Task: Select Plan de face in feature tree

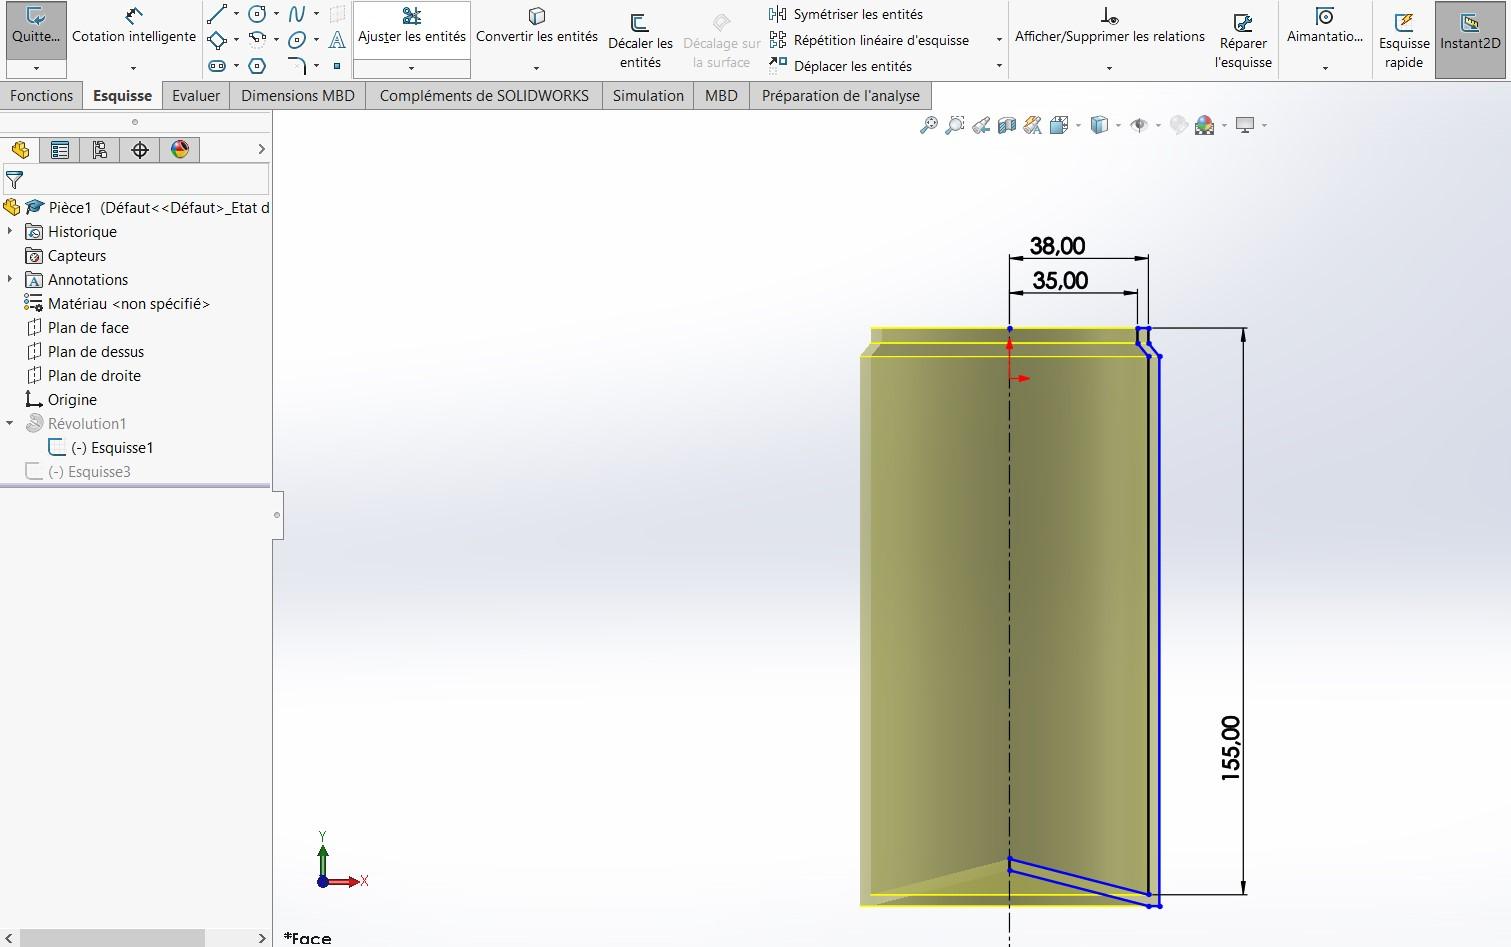Action: [88, 327]
